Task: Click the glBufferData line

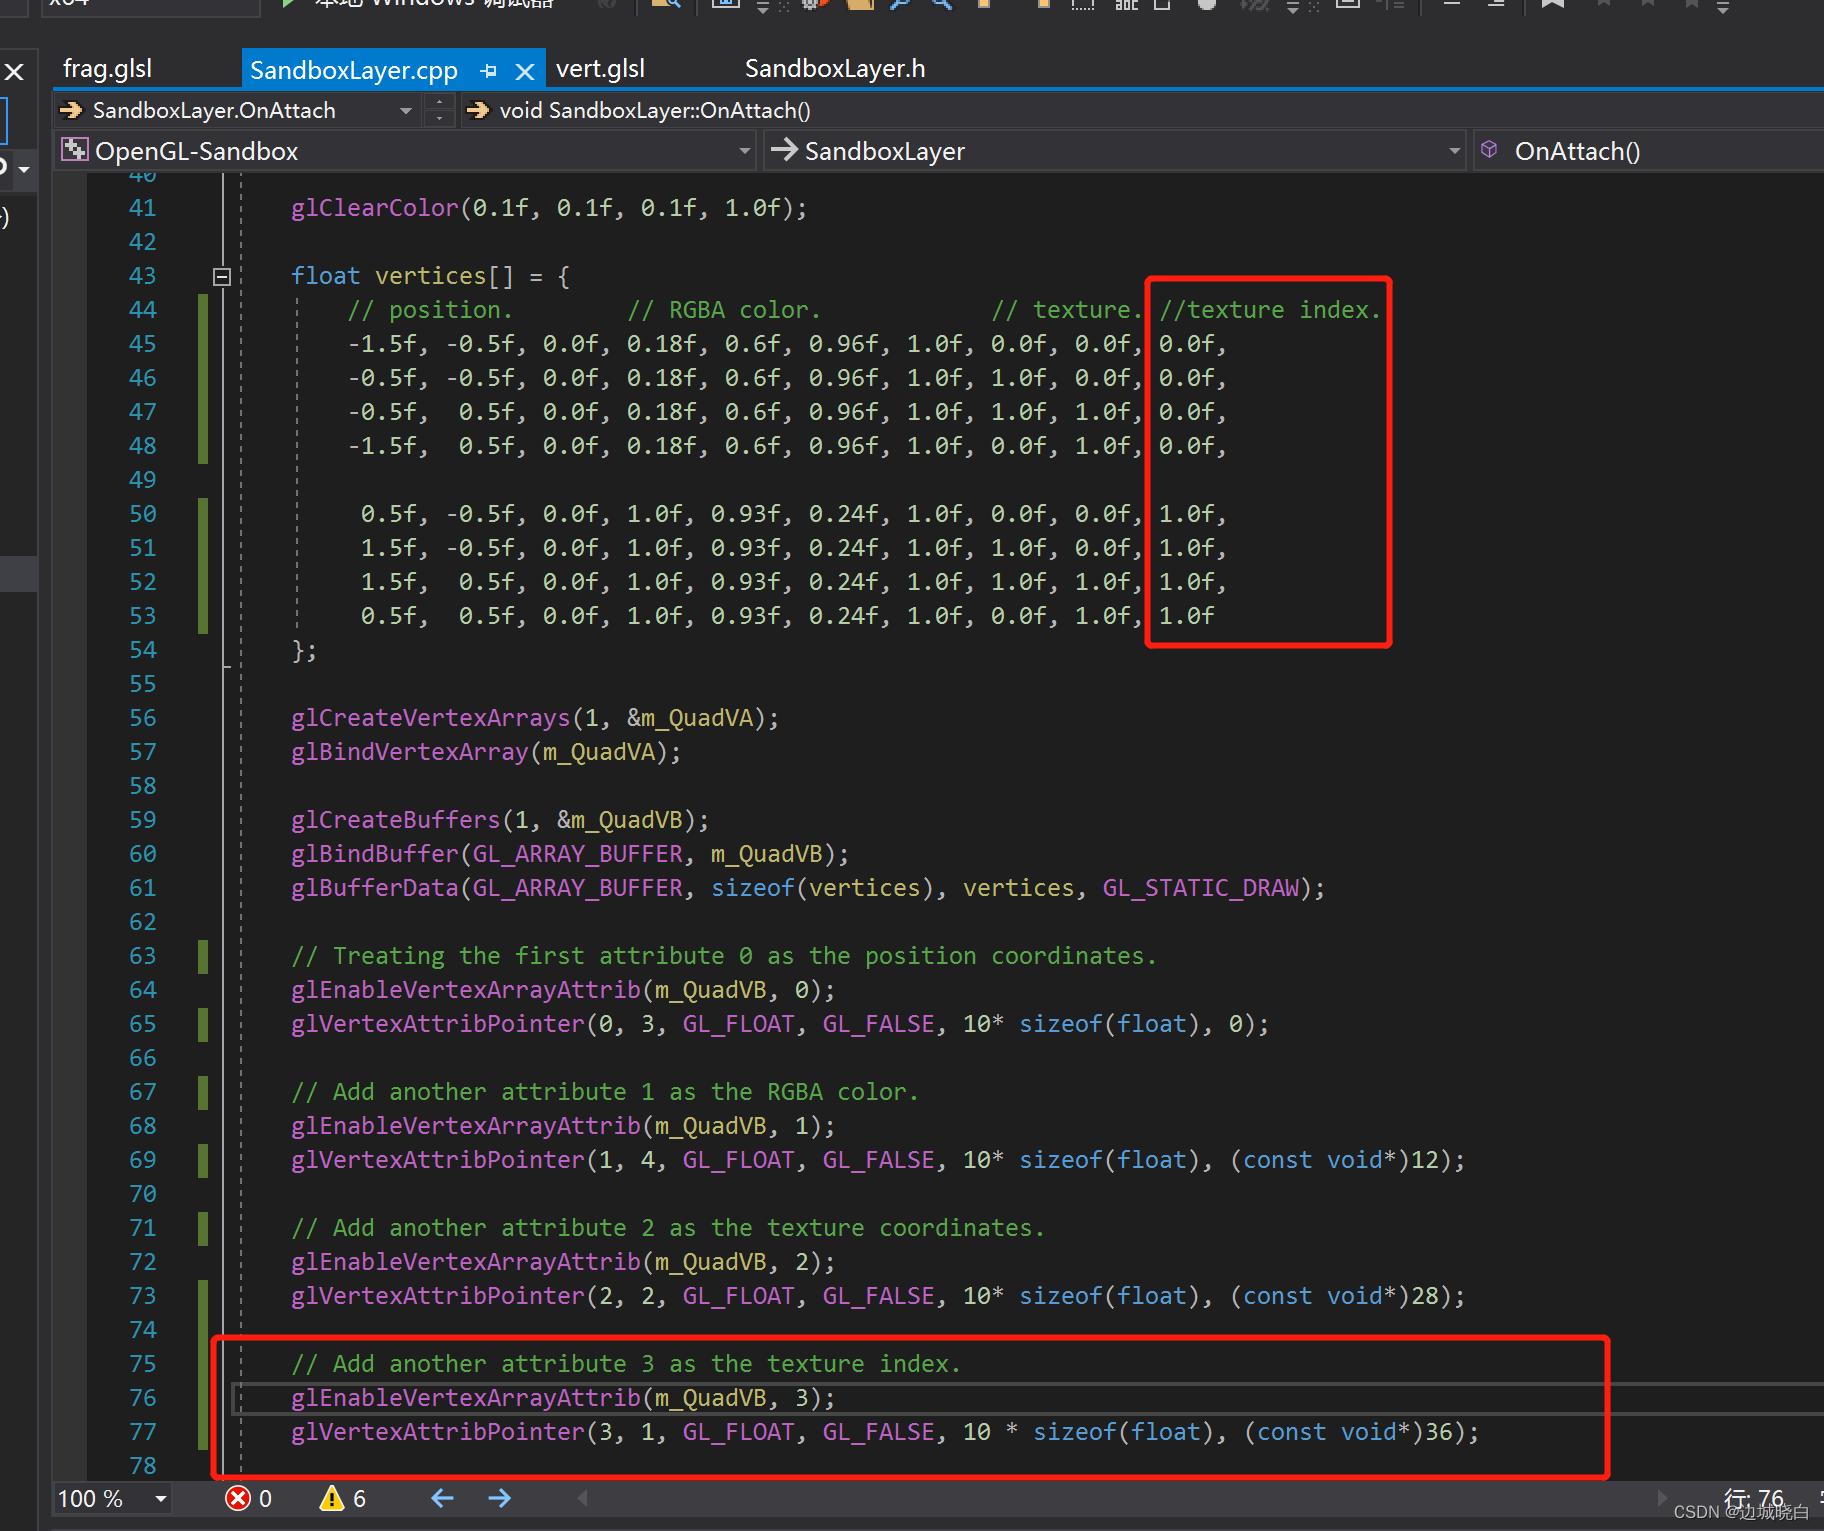Action: click(x=808, y=888)
